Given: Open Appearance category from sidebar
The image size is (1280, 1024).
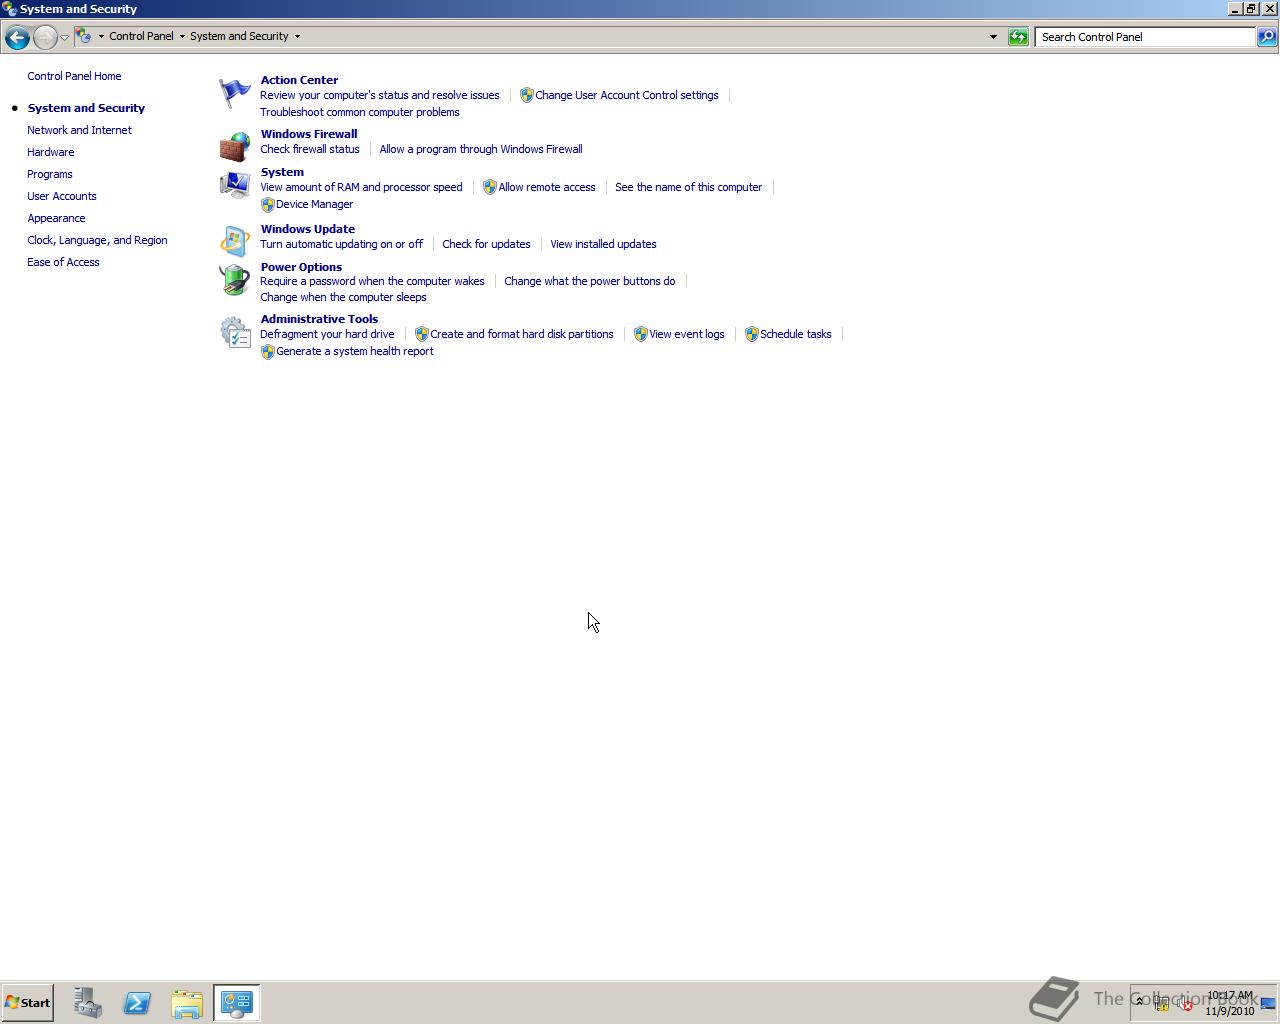Looking at the screenshot, I should coord(56,218).
